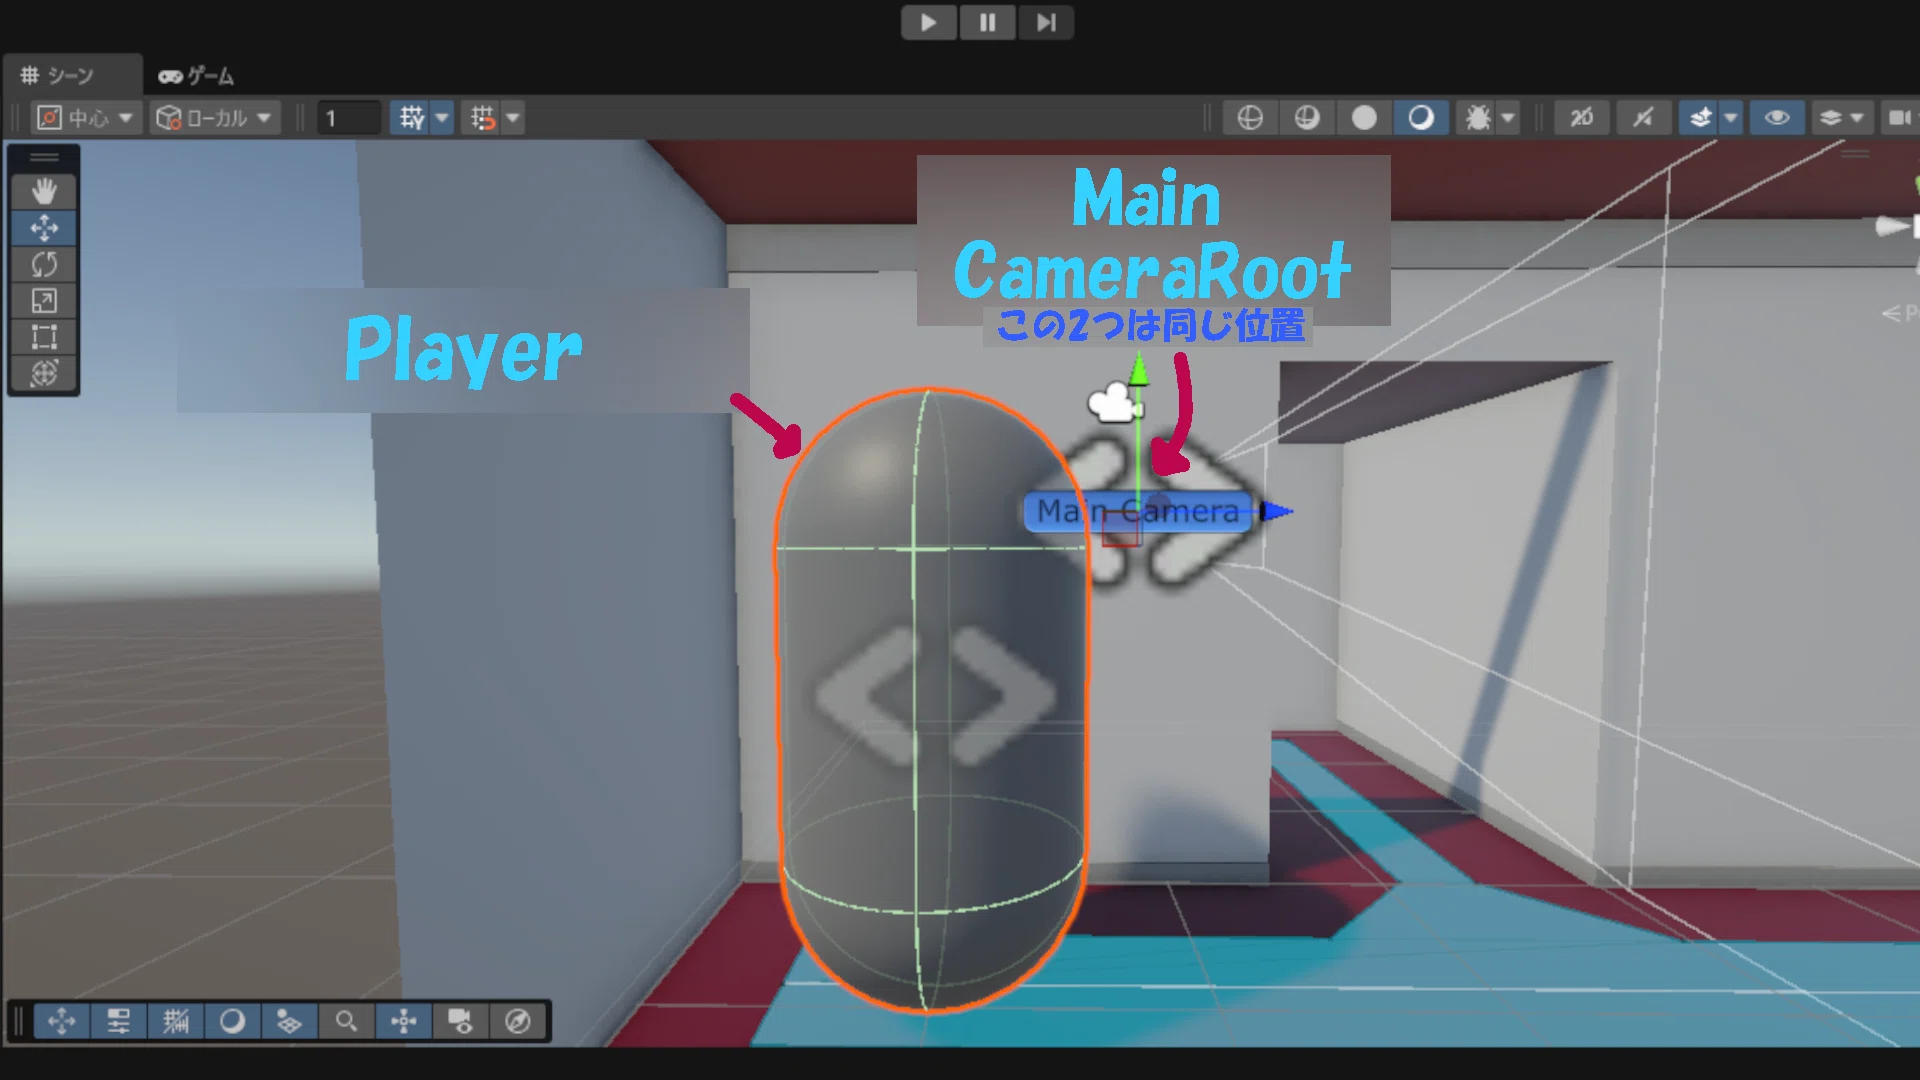Toggle Tool Settings overlay in bottom bar
1920x1080 pixels.
point(119,1021)
